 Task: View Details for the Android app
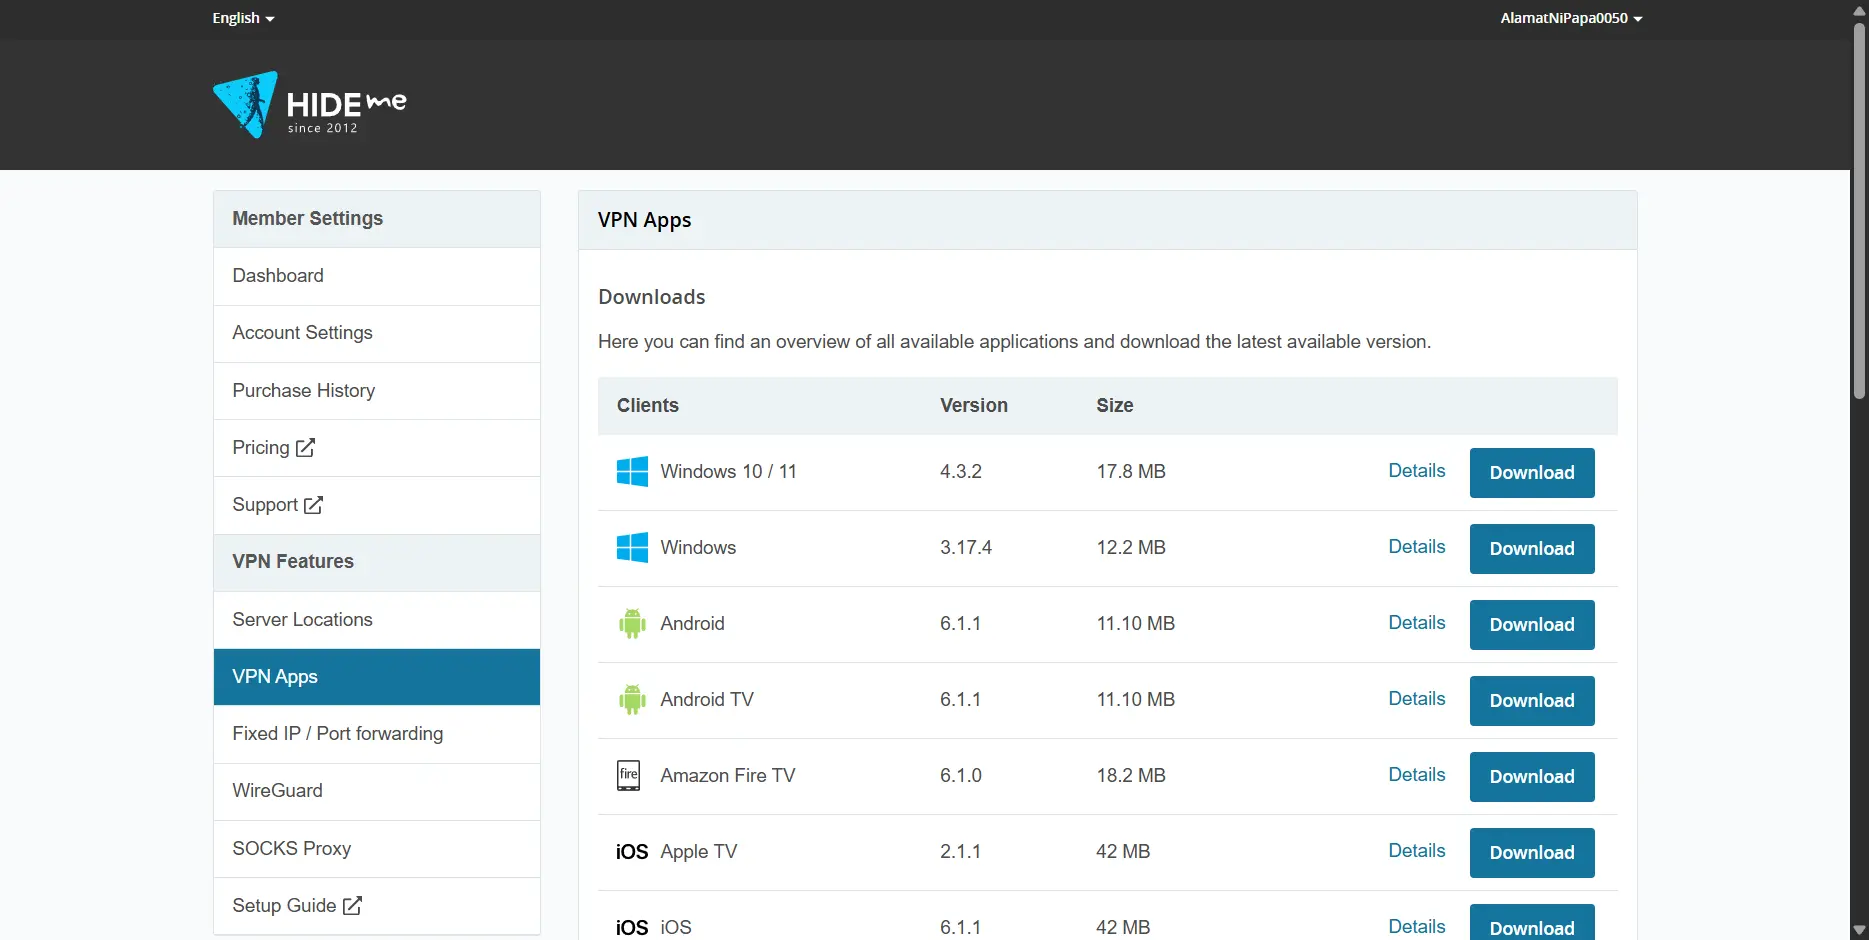(1417, 623)
